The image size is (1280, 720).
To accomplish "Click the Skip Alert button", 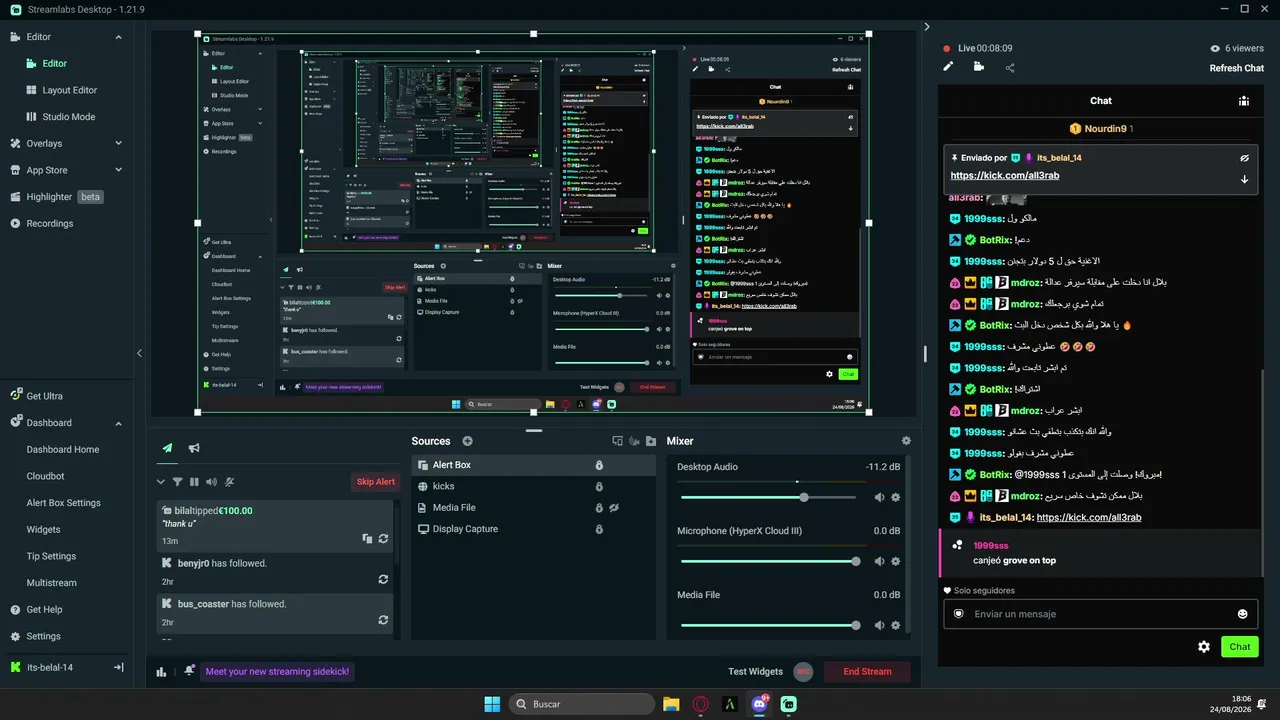I will [376, 482].
